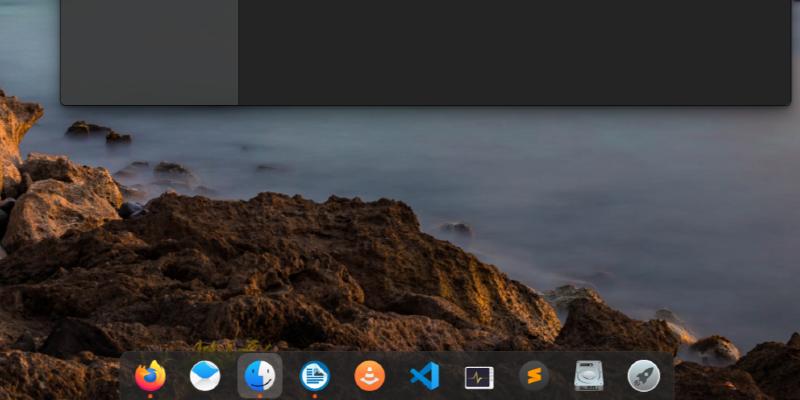The image size is (800, 400).
Task: Click the empty sidebar pane of the window
Action: [149, 50]
